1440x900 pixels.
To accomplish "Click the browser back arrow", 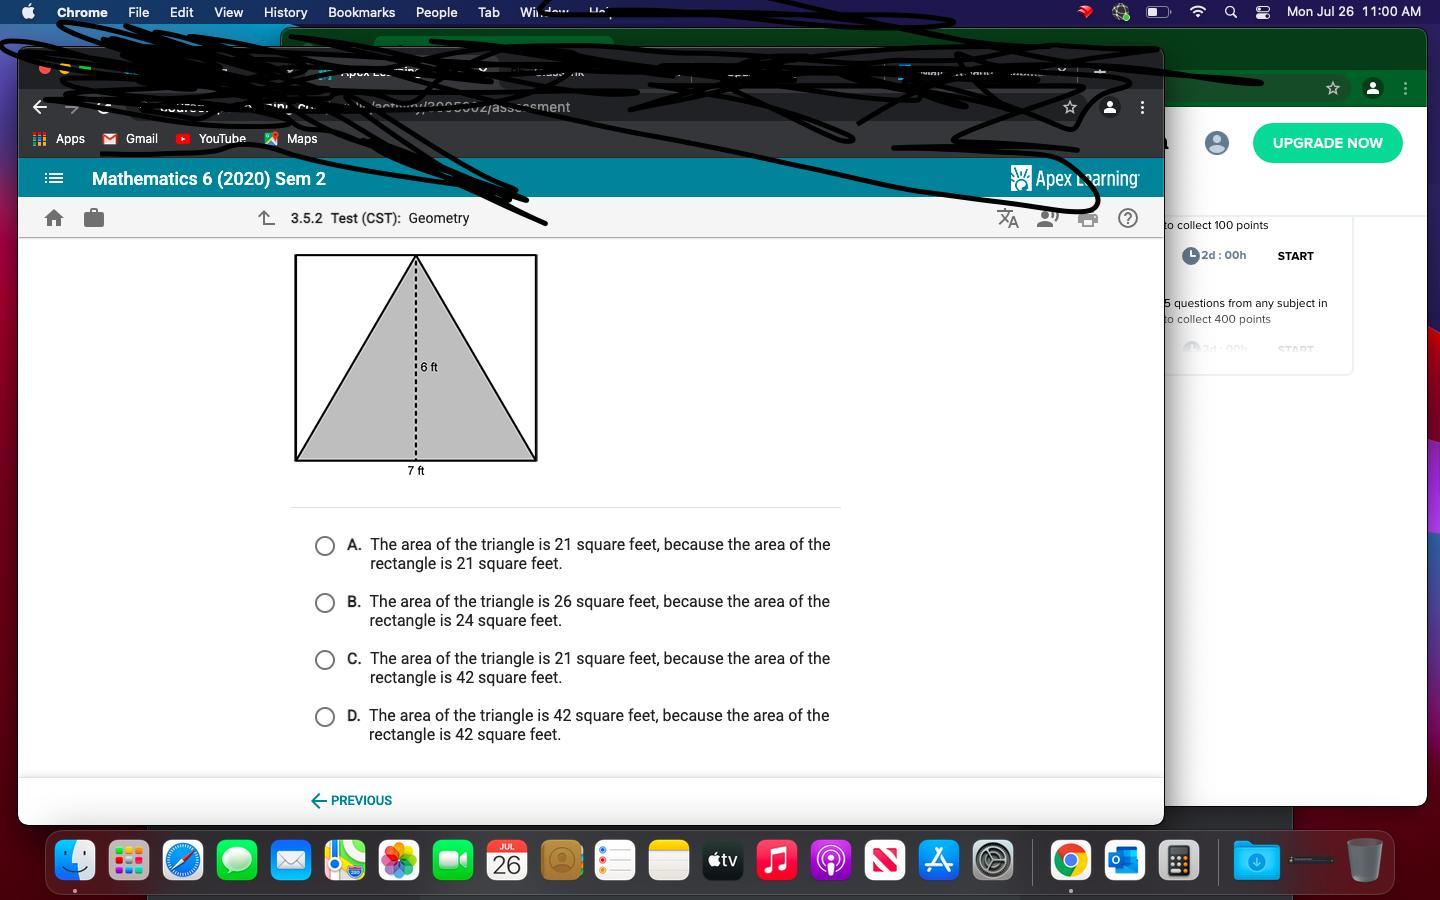I will click(40, 107).
